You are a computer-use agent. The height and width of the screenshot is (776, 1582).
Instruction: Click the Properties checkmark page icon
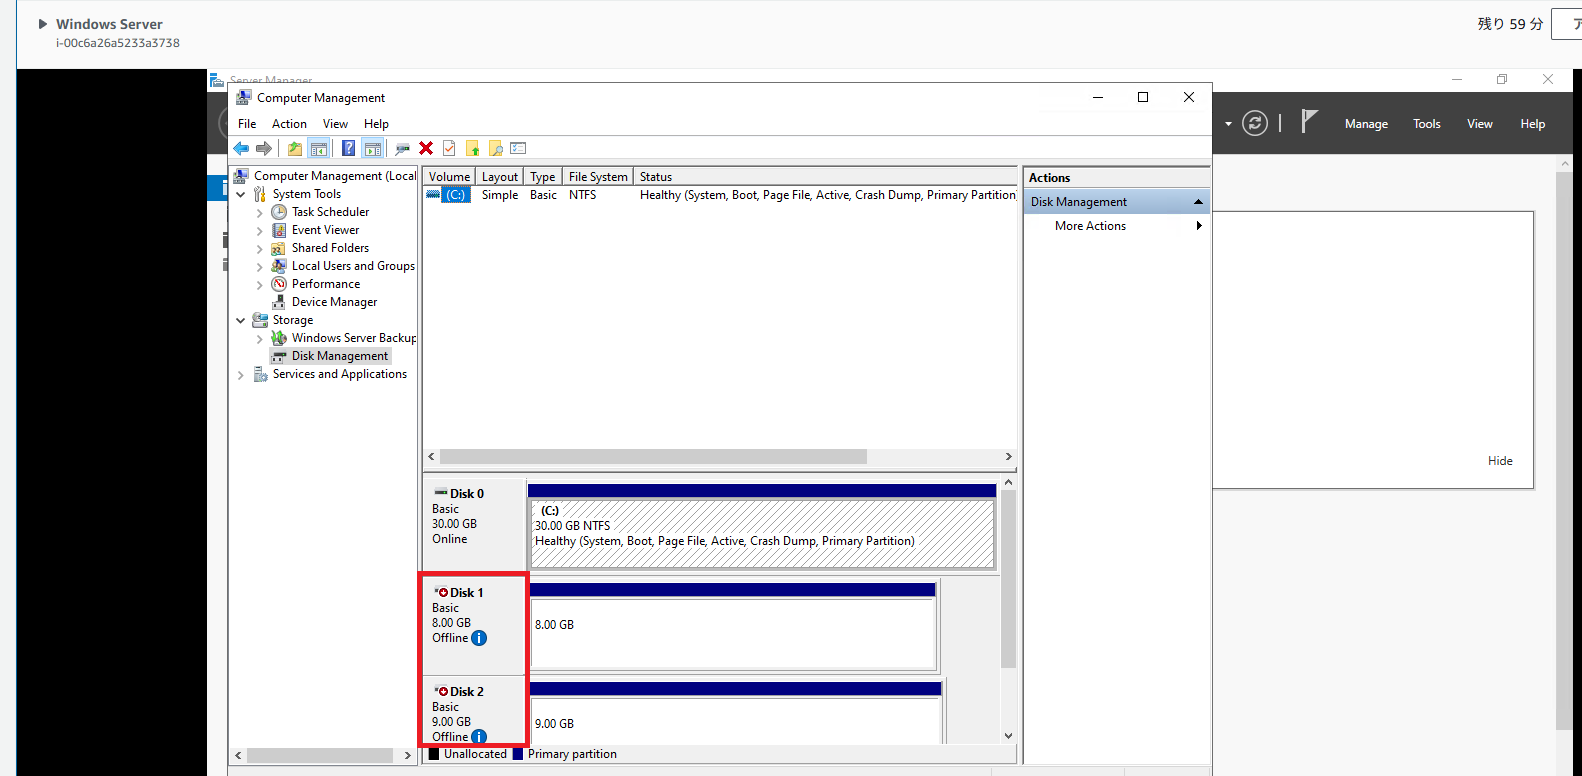click(449, 148)
